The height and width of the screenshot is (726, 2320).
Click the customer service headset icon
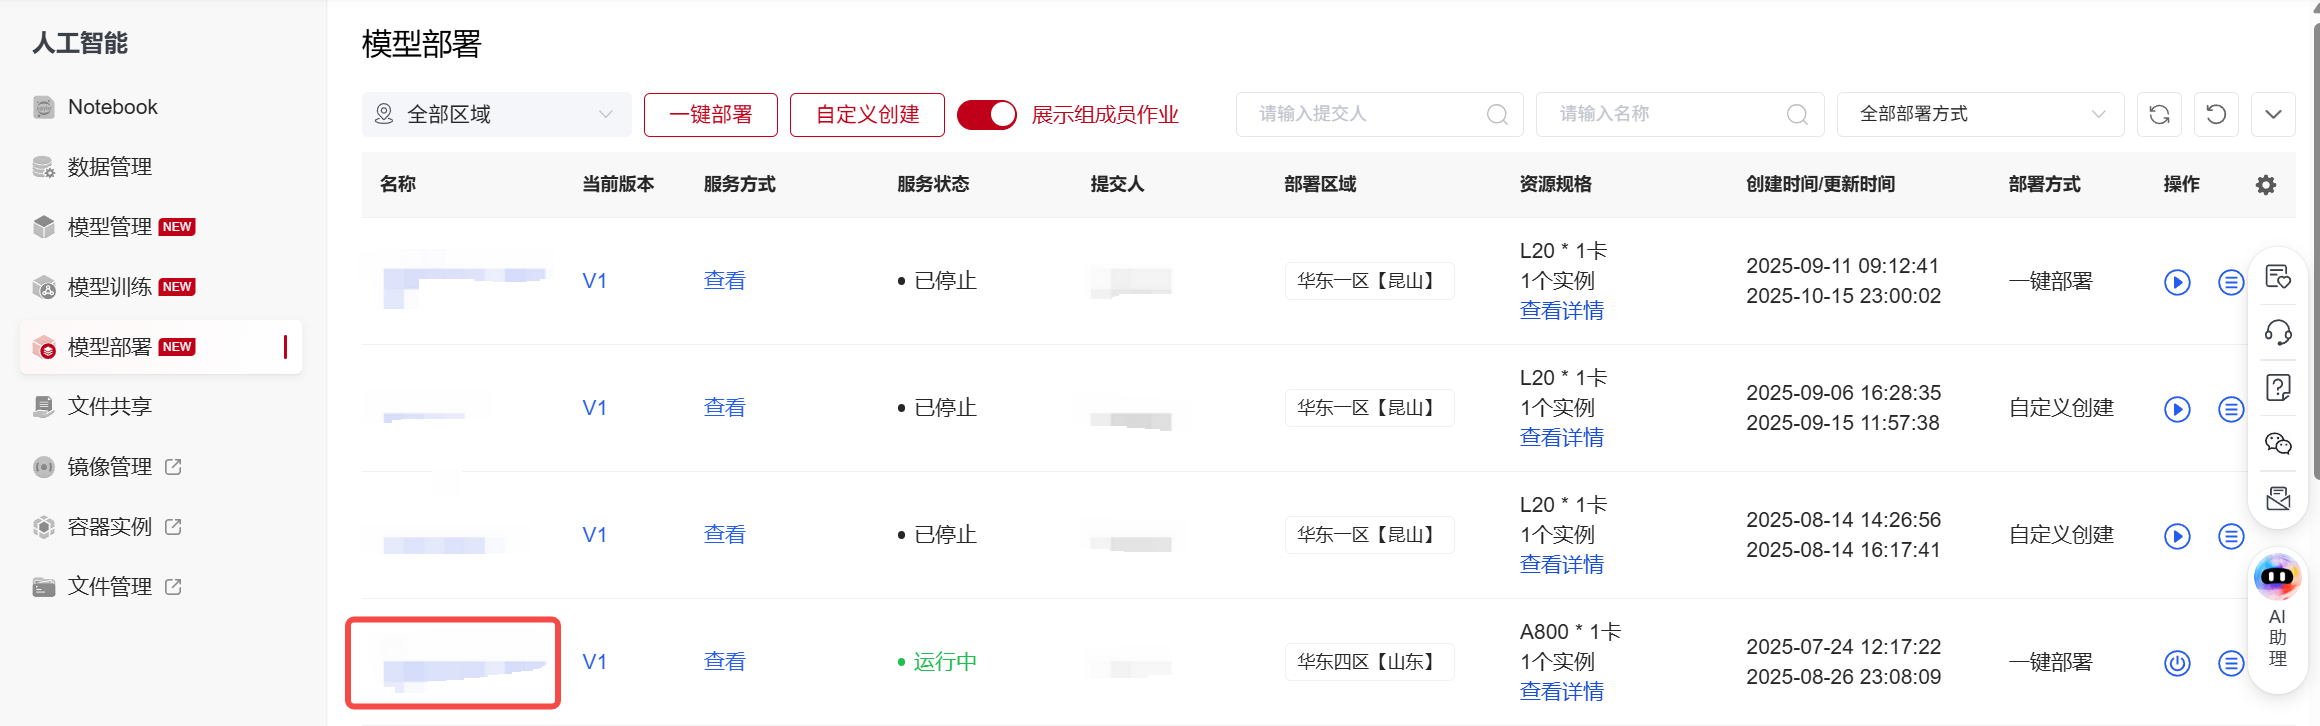point(2278,332)
